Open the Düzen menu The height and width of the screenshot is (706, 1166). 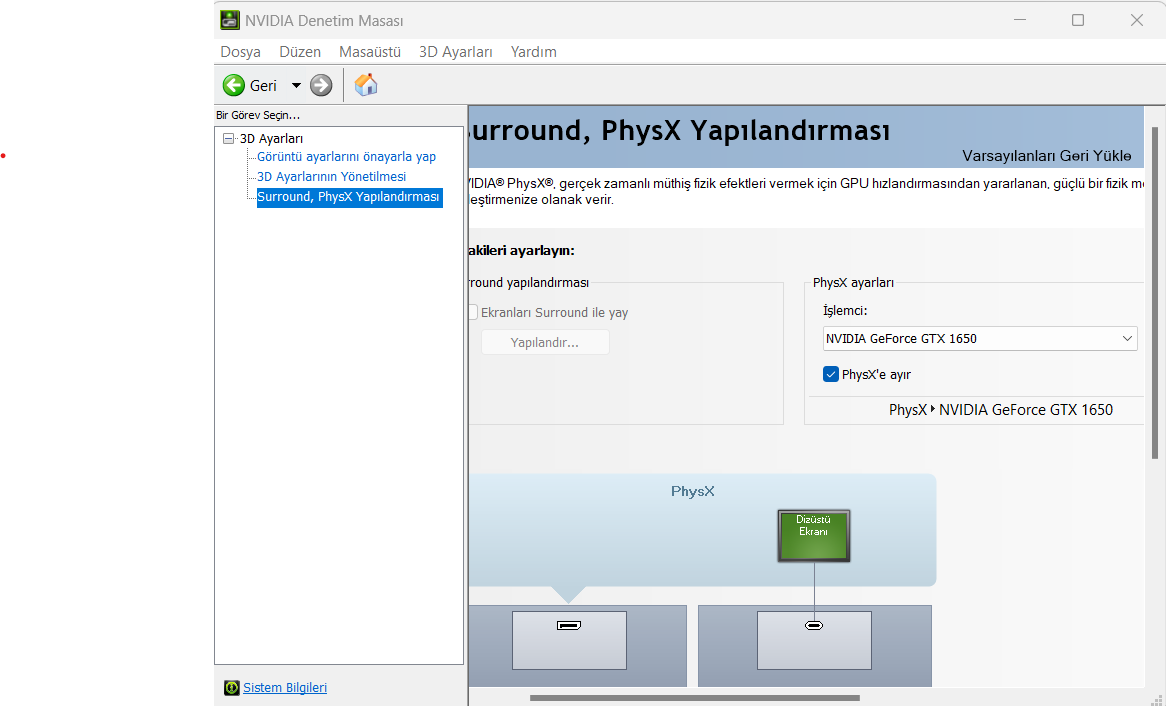pos(300,52)
